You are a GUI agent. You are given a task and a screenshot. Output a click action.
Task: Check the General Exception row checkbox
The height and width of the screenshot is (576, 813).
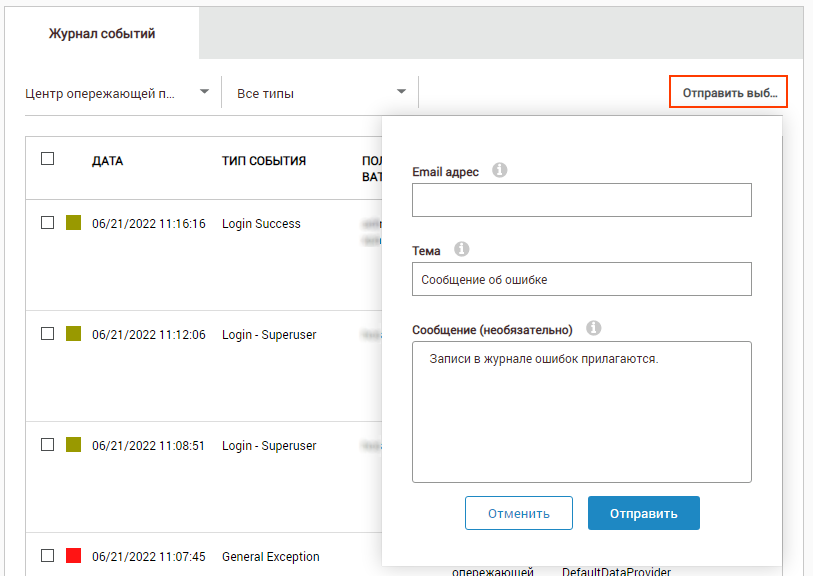pos(47,555)
